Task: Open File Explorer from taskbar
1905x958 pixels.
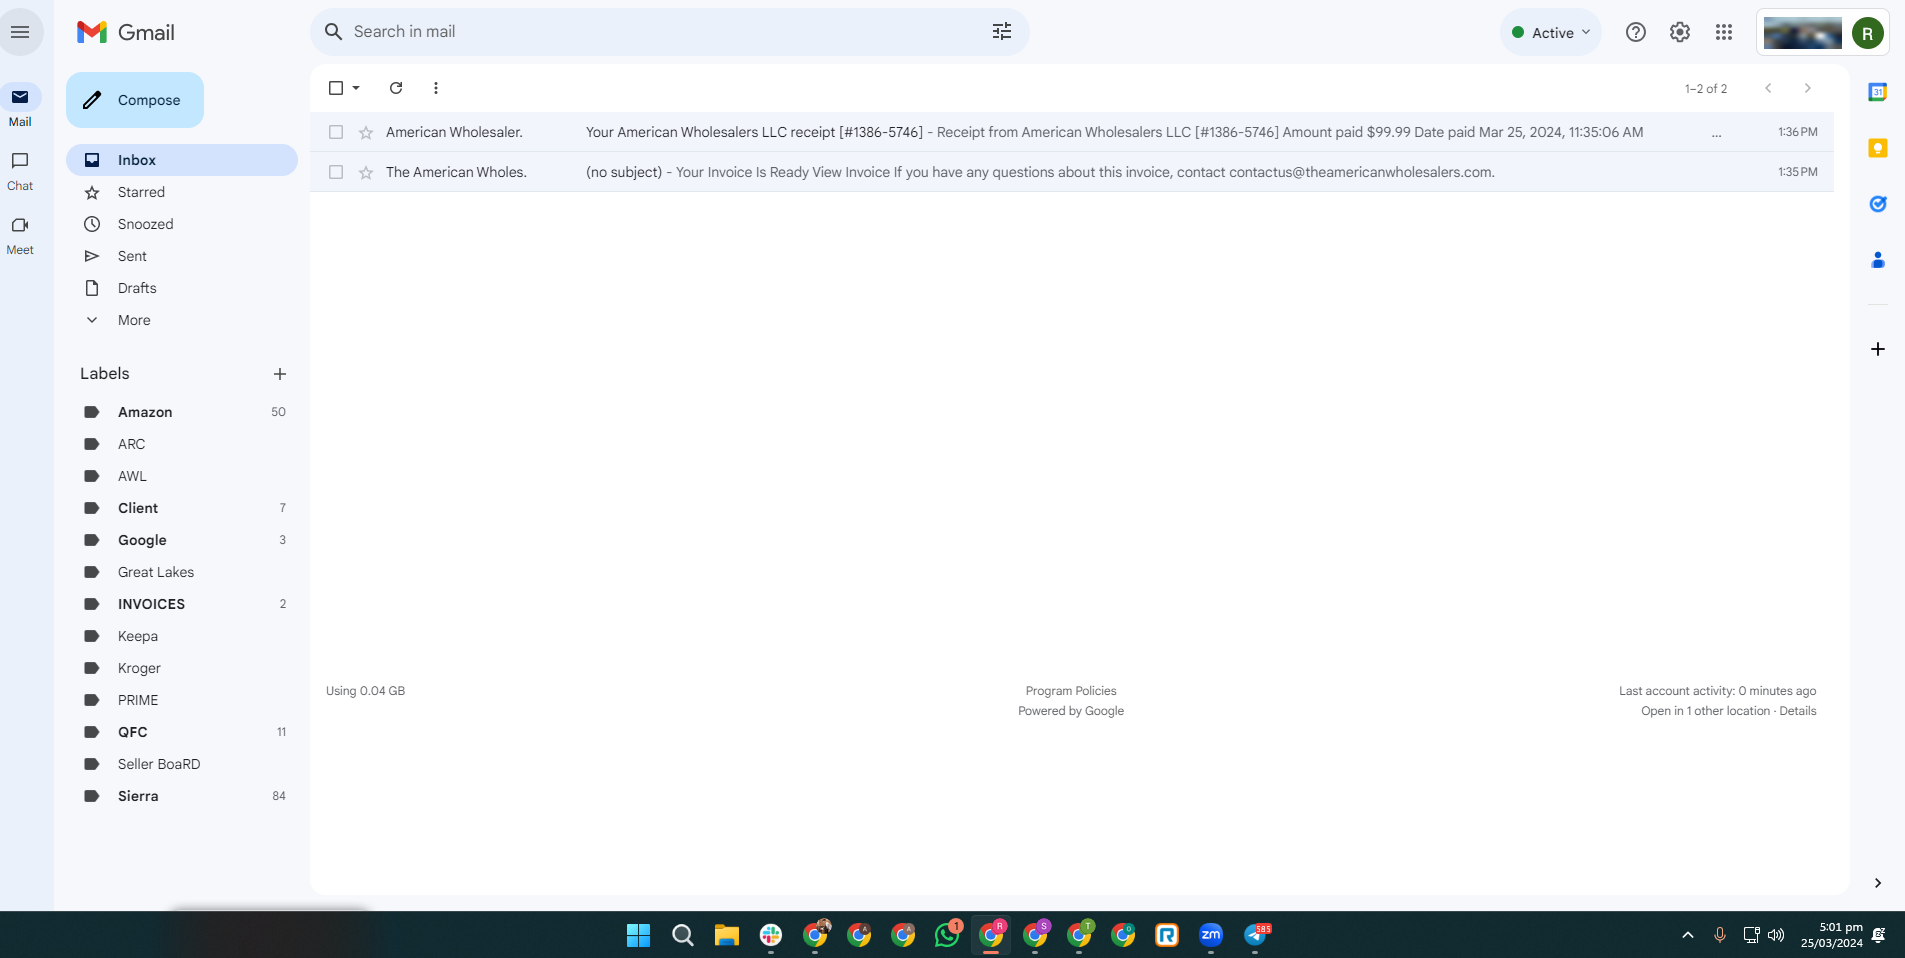Action: point(727,935)
